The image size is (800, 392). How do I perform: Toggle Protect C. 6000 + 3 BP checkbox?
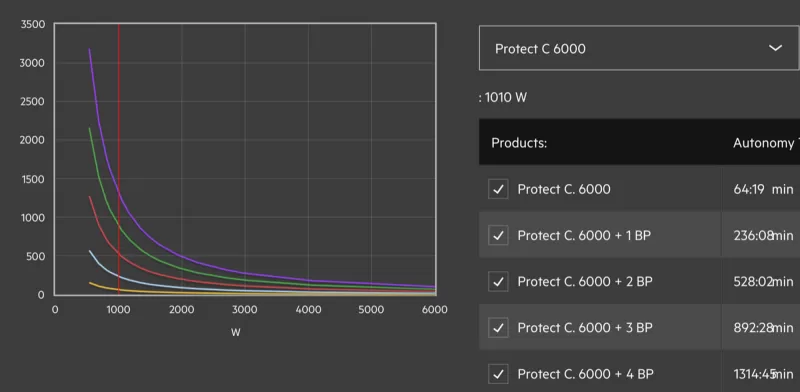pyautogui.click(x=498, y=327)
